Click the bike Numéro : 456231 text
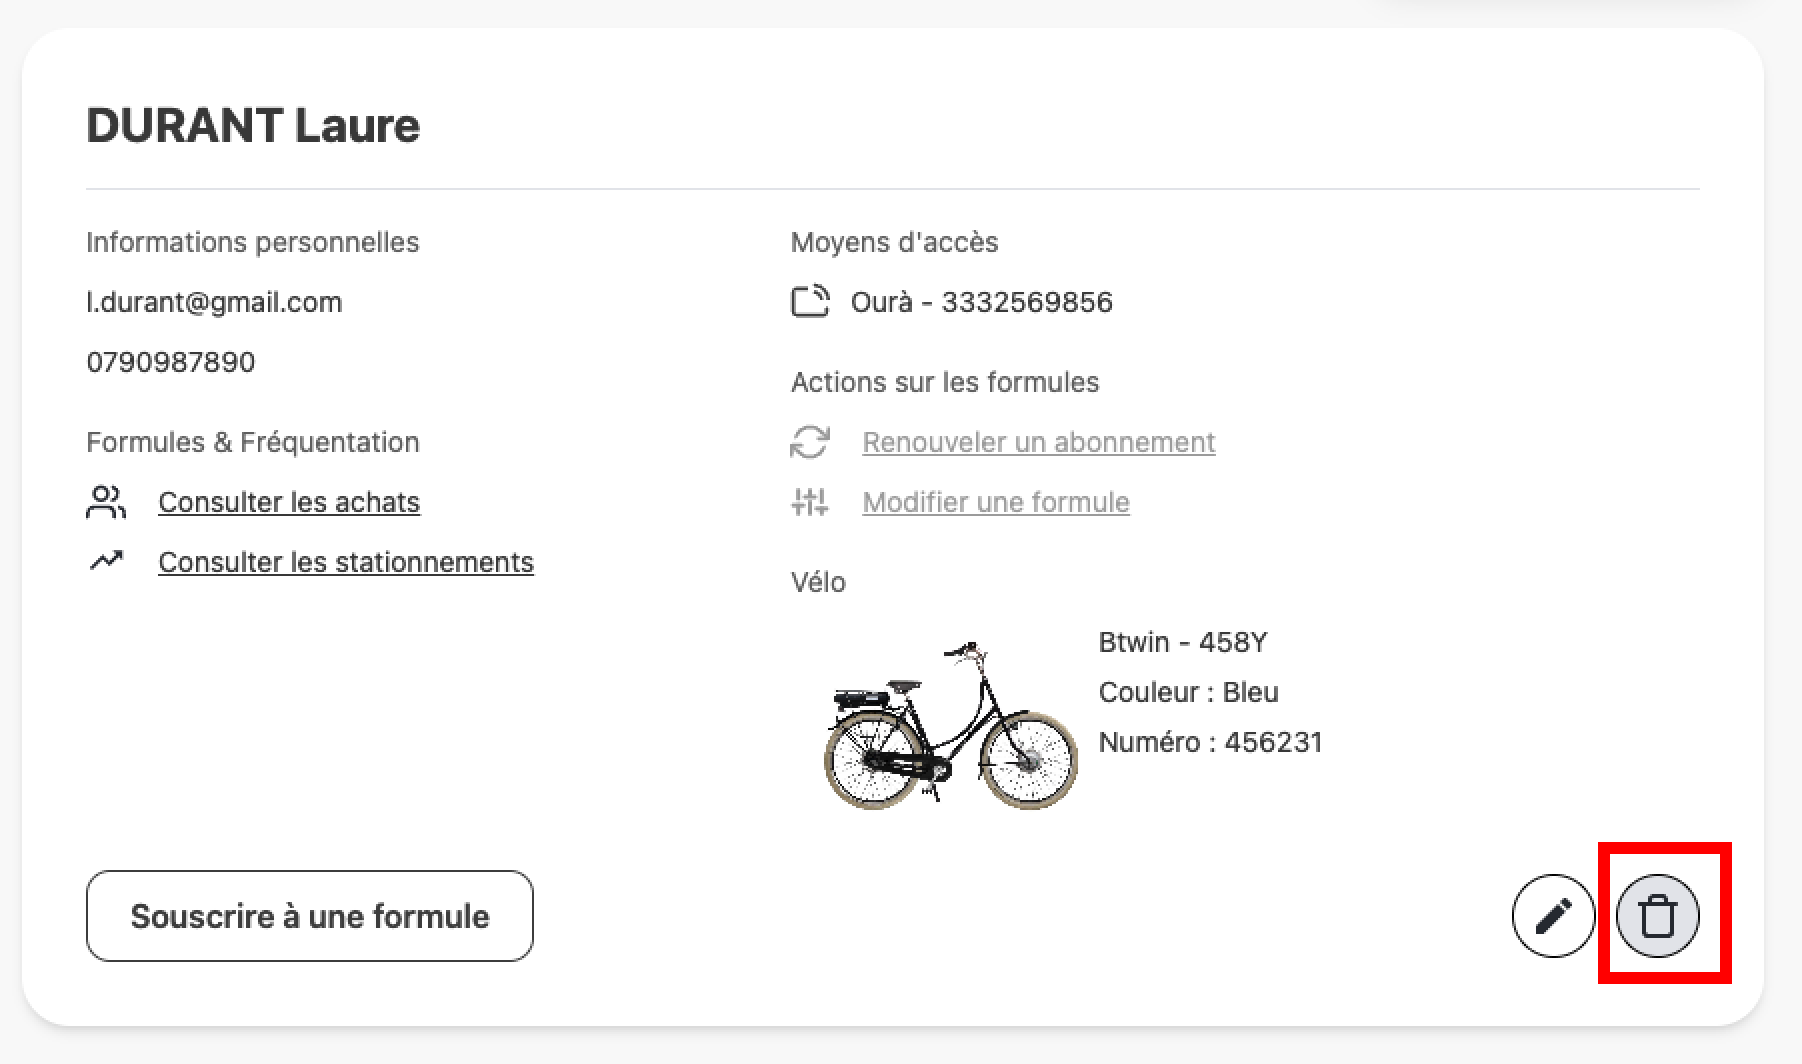1802x1064 pixels. pyautogui.click(x=1210, y=742)
